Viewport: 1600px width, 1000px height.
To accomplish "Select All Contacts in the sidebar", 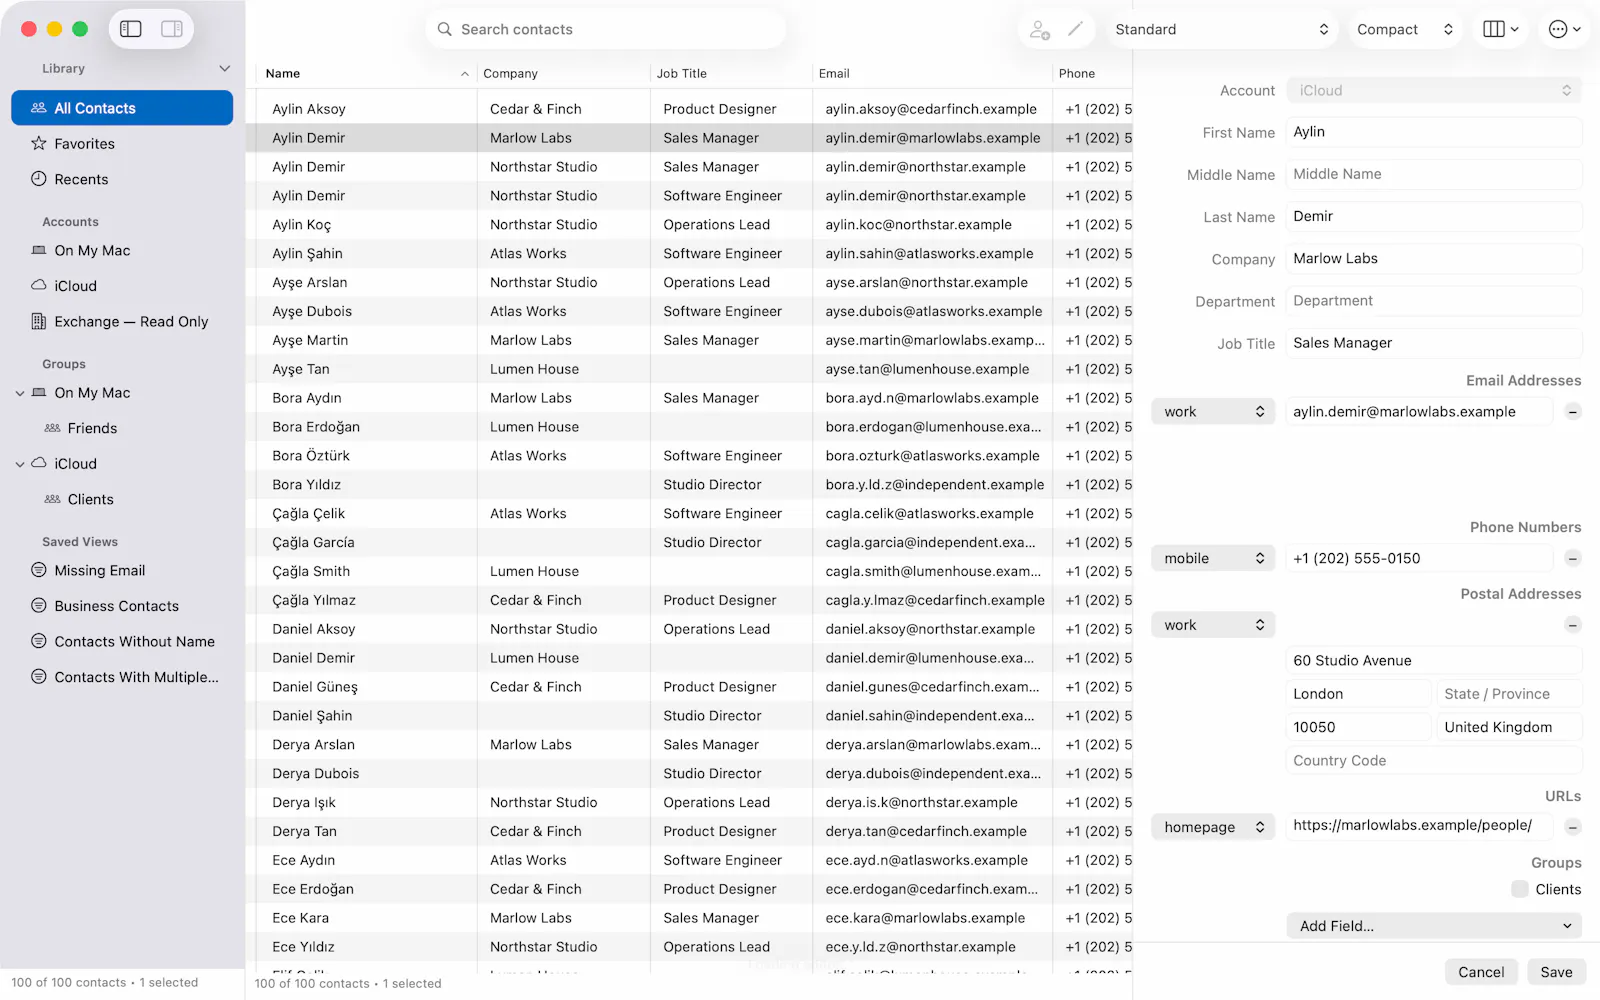I will tap(122, 108).
